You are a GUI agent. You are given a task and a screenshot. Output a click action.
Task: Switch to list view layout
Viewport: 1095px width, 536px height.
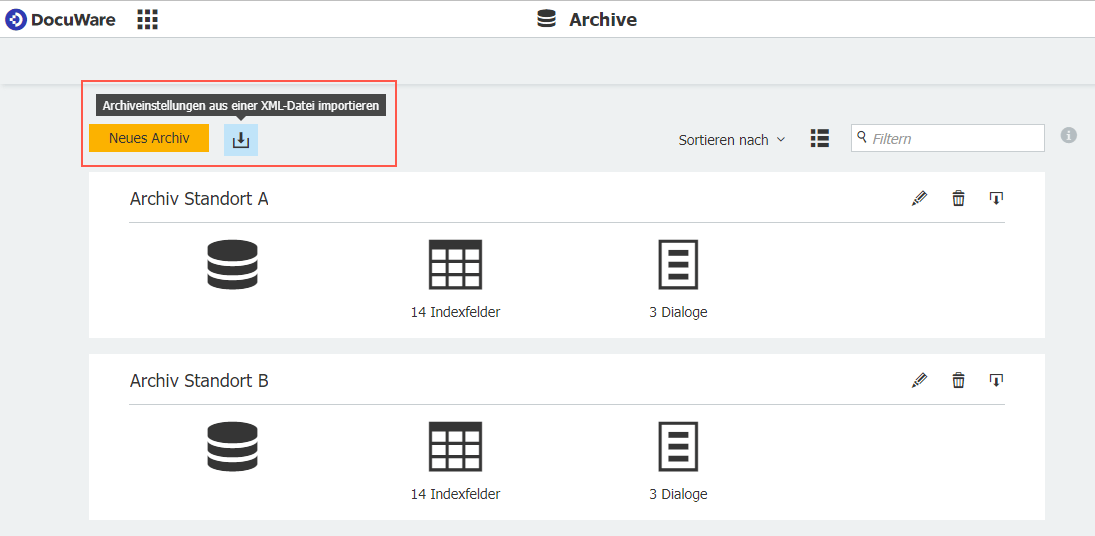click(820, 139)
